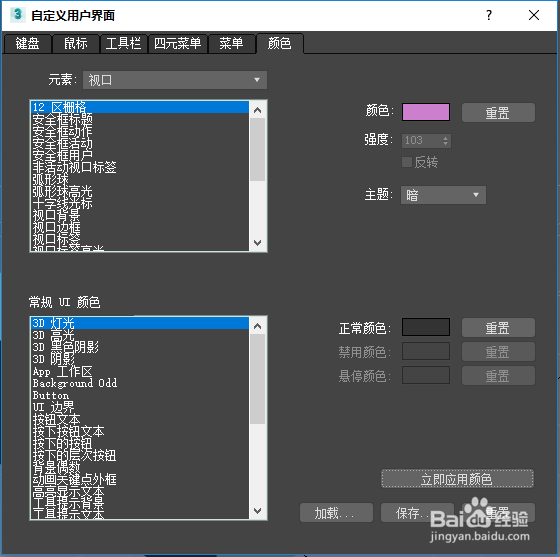Viewport: 560px width, 557px height.
Task: Select 12 区栅格 in the elements list
Action: tap(140, 107)
